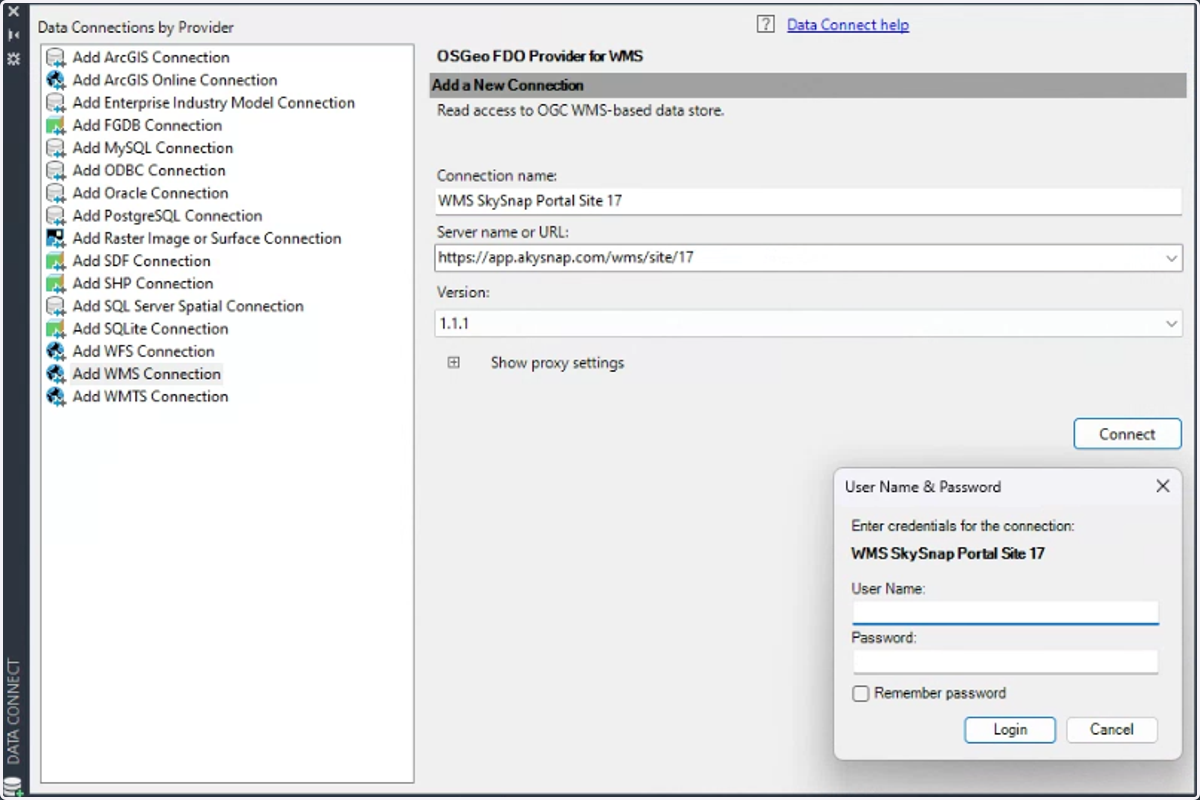Click the WMTS Connection globe icon

click(56, 397)
